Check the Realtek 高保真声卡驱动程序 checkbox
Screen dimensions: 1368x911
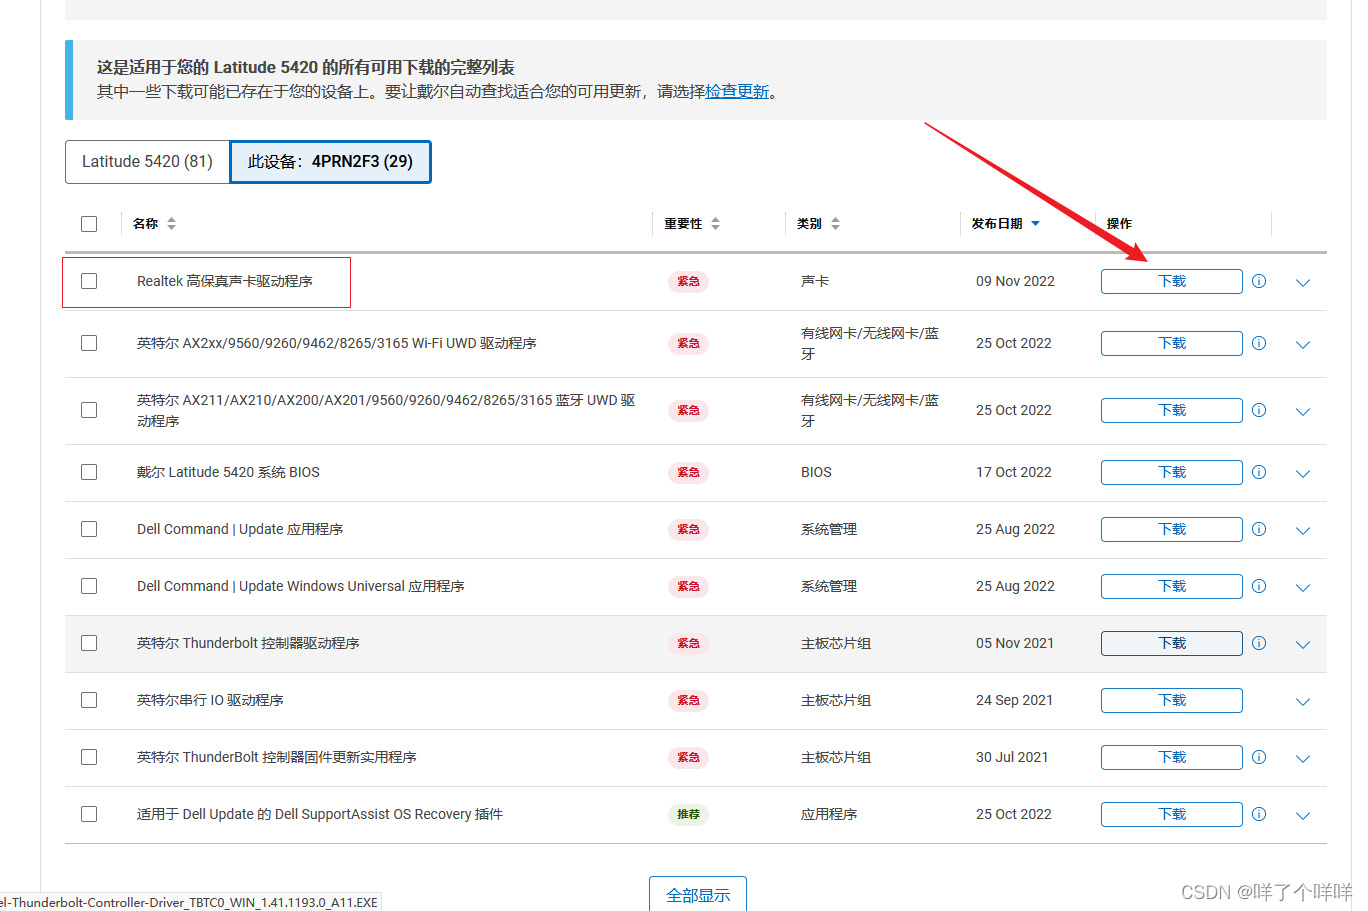tap(89, 281)
